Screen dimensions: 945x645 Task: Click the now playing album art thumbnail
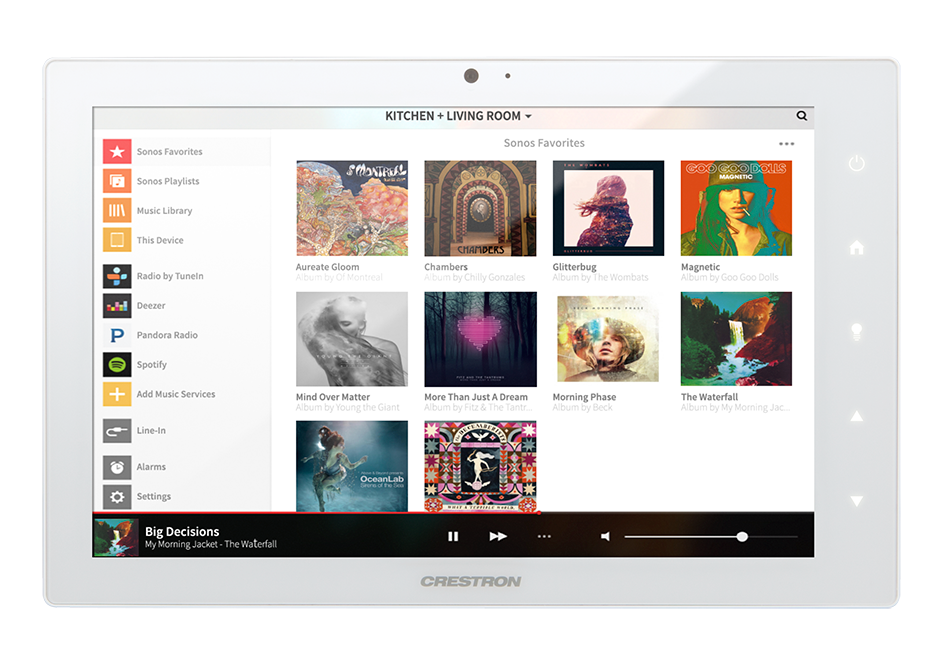[116, 536]
